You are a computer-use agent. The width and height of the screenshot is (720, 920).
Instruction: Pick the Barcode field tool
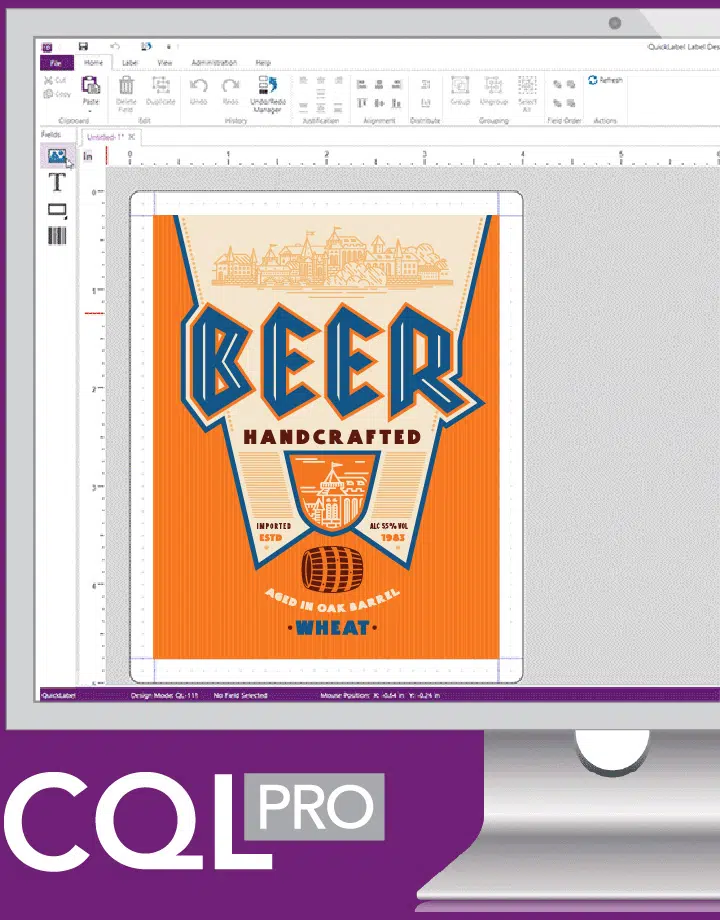pos(57,236)
